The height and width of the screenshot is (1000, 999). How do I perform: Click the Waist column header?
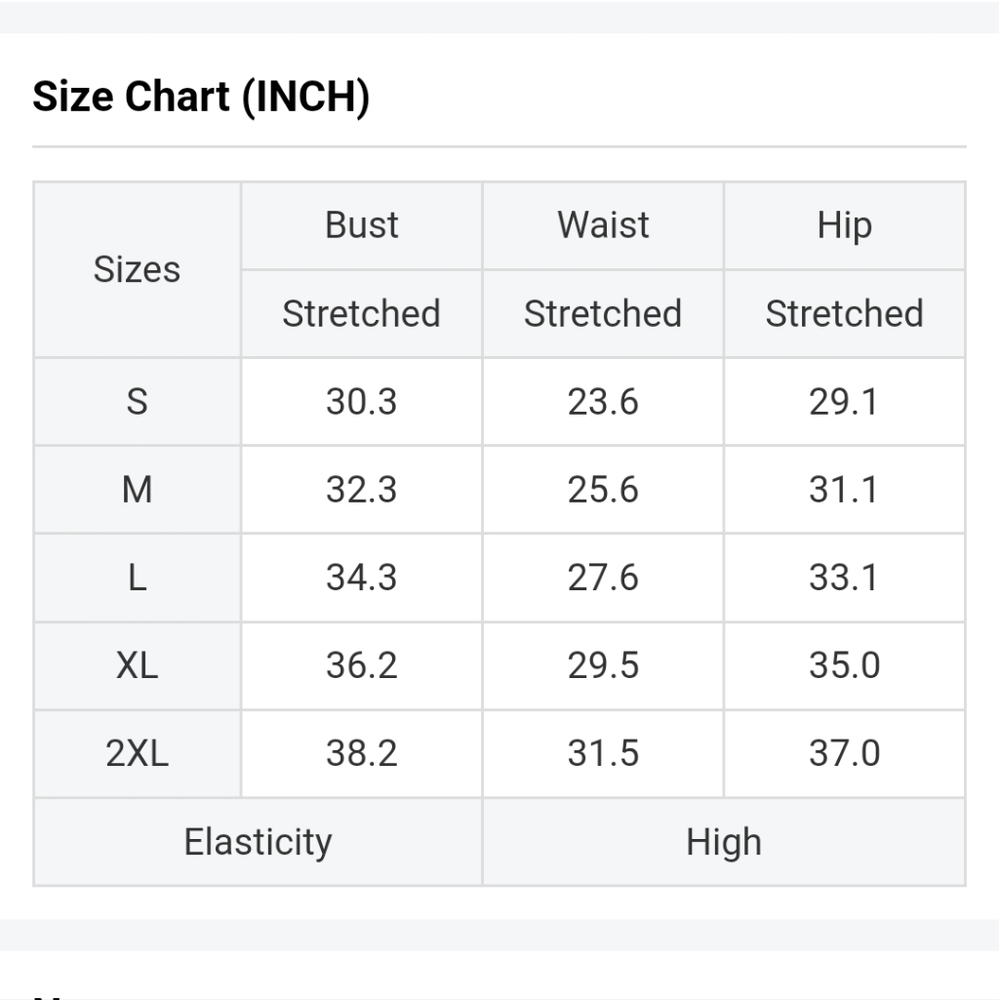(x=603, y=225)
